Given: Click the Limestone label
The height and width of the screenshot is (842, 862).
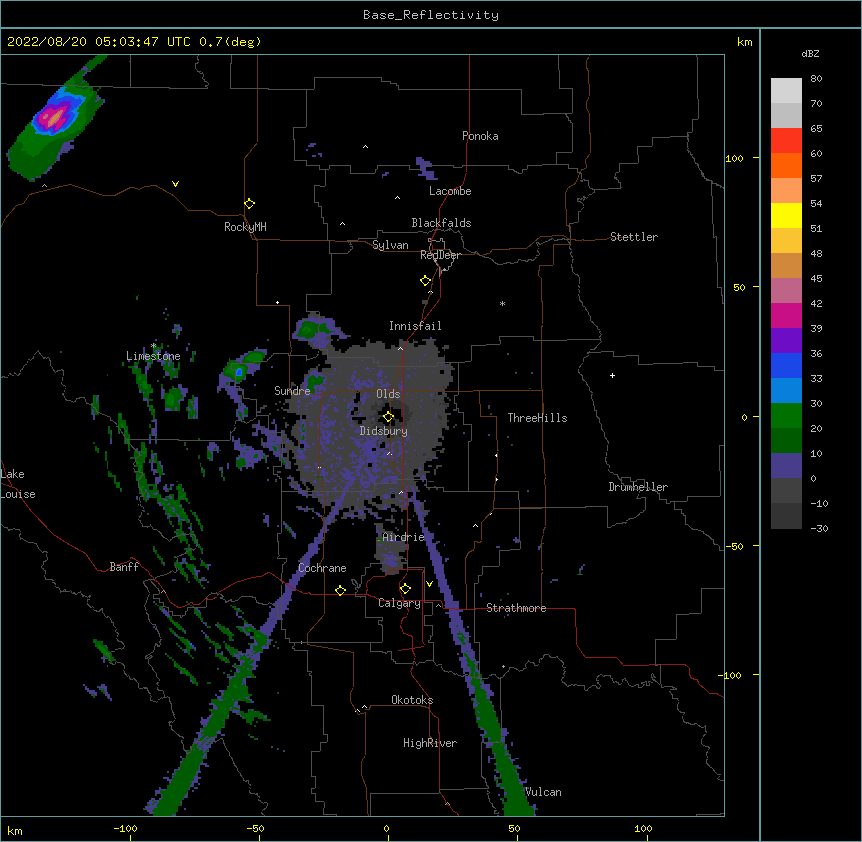Looking at the screenshot, I should click(153, 356).
